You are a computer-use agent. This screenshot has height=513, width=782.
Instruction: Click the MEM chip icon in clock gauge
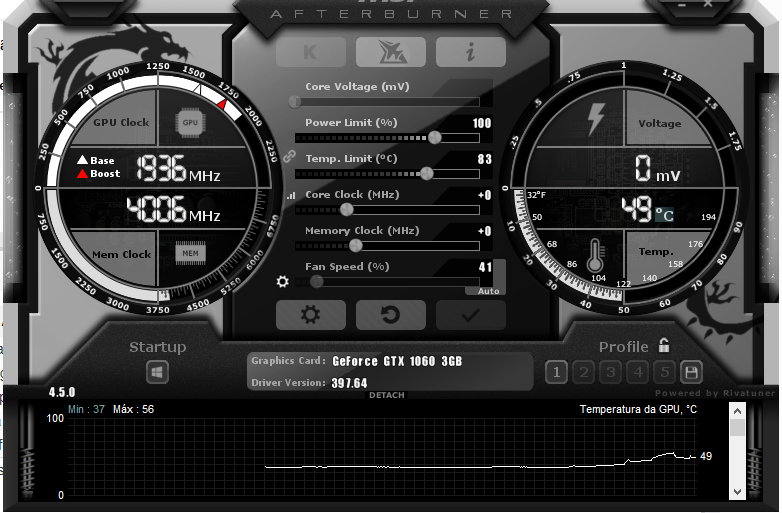190,253
